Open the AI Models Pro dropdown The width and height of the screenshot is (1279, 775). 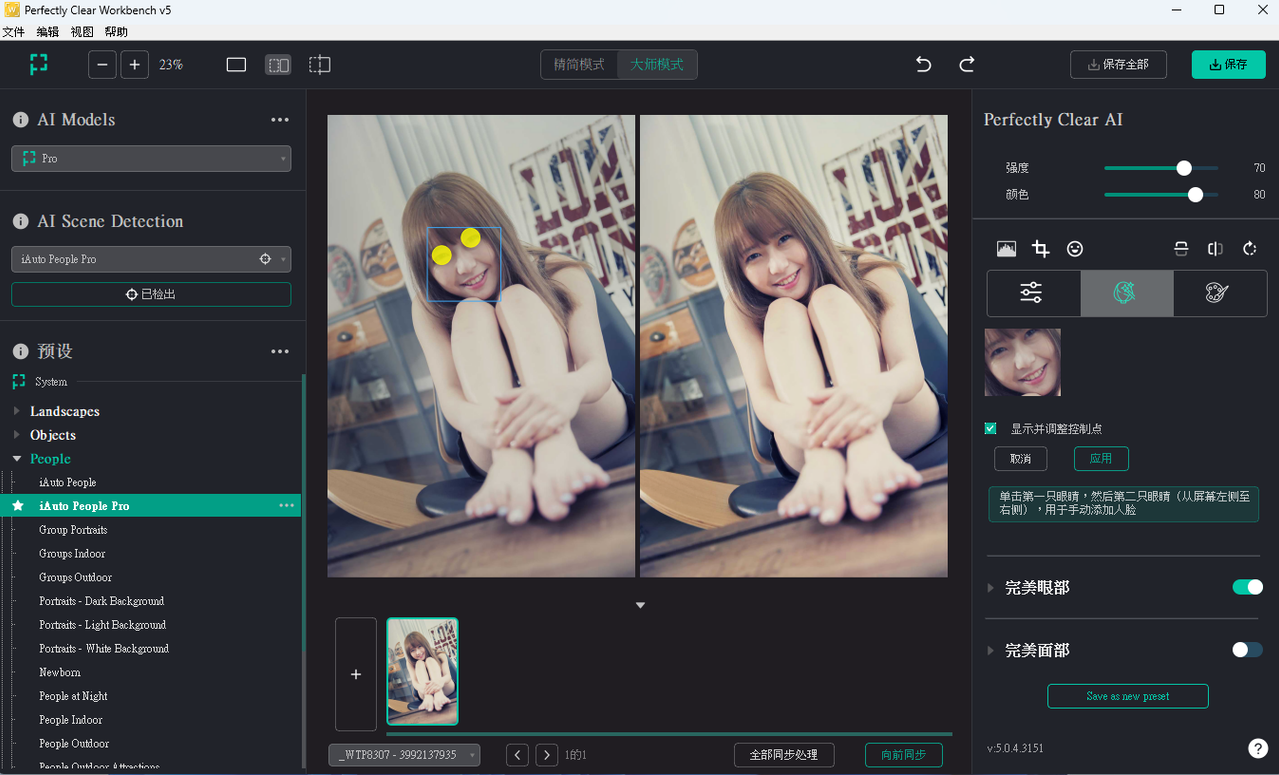click(x=151, y=158)
